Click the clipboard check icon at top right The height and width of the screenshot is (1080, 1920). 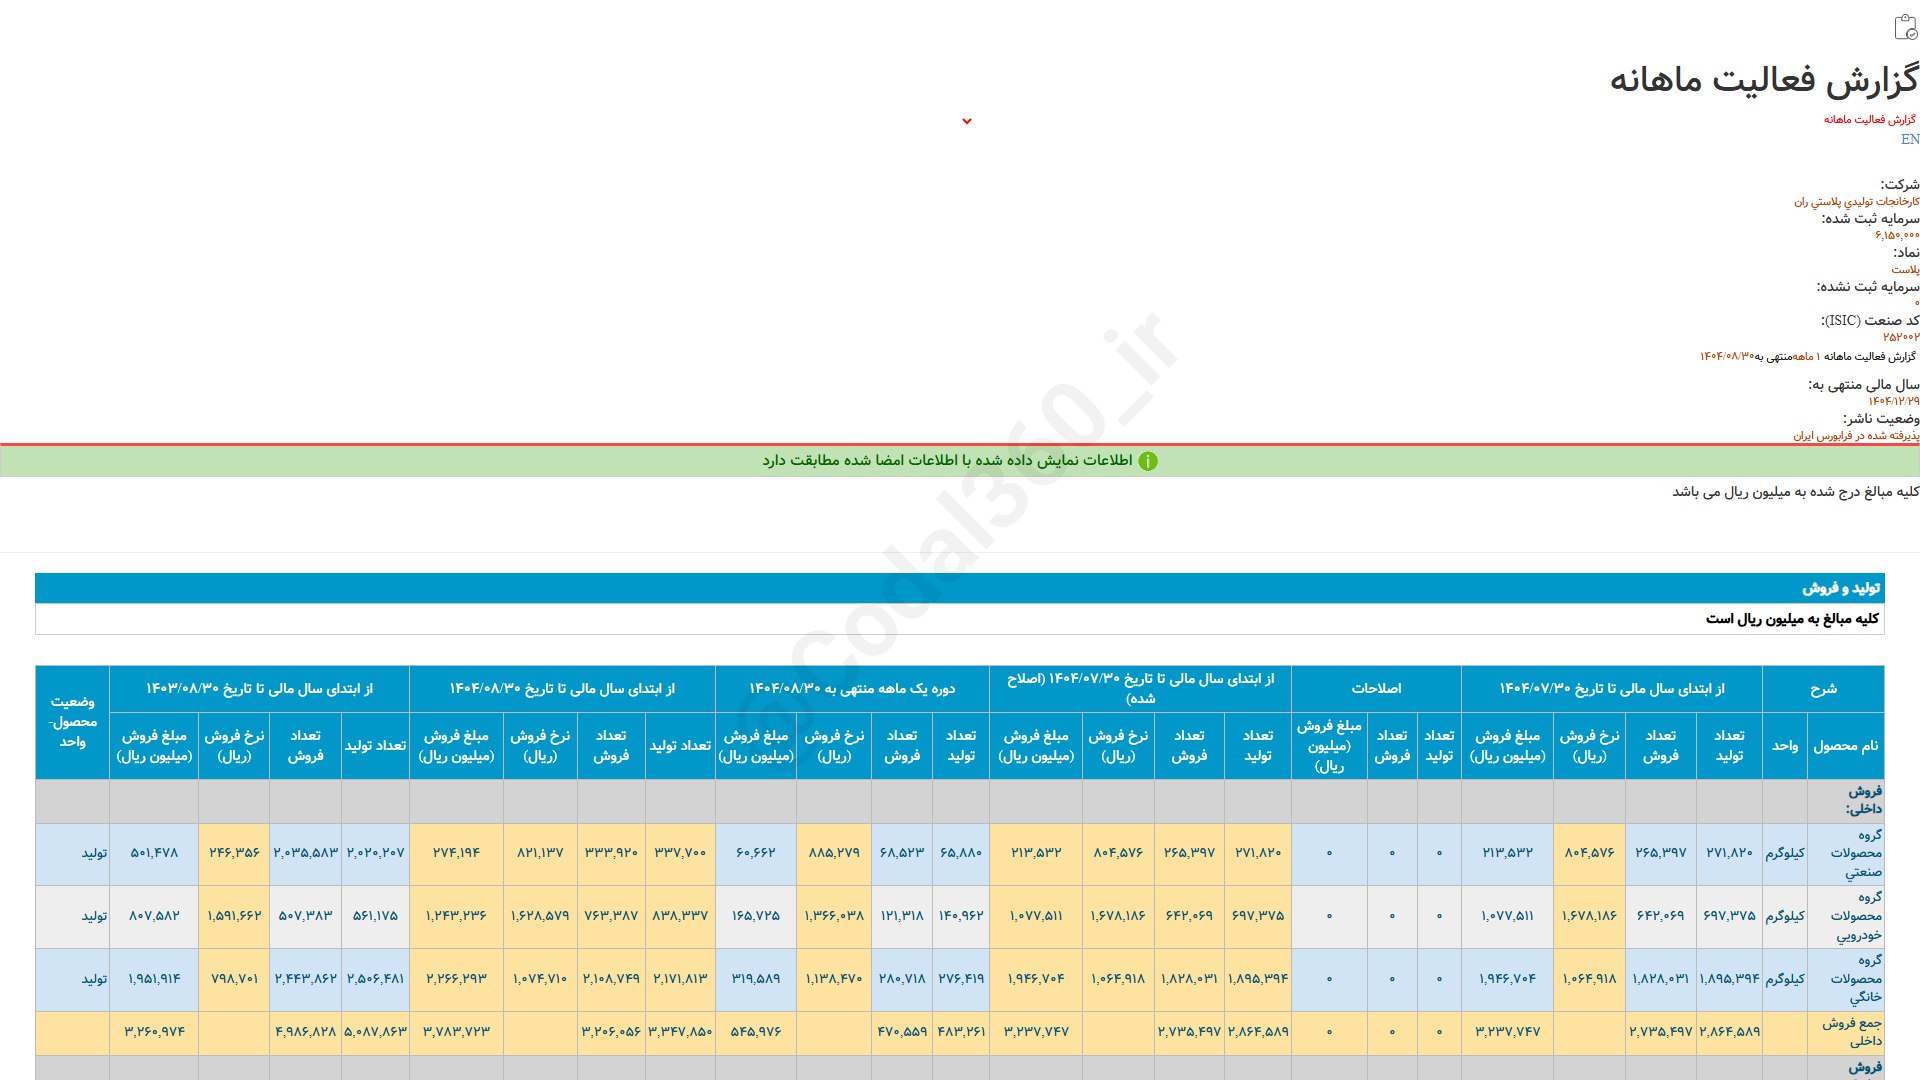[1906, 27]
